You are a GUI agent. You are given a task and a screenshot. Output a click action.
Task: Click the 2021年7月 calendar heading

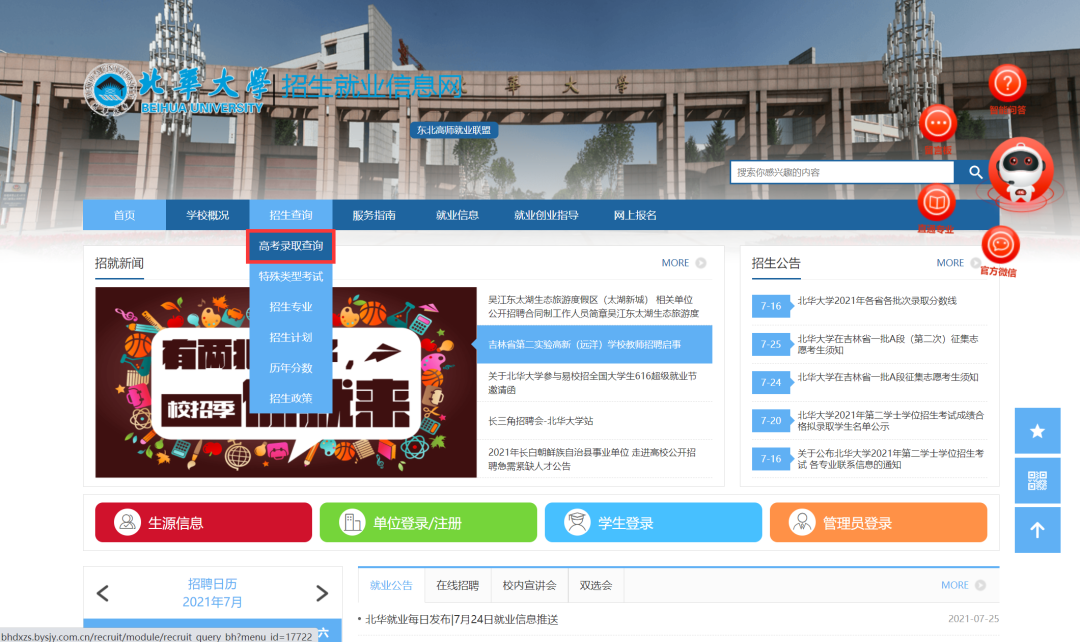pos(212,602)
